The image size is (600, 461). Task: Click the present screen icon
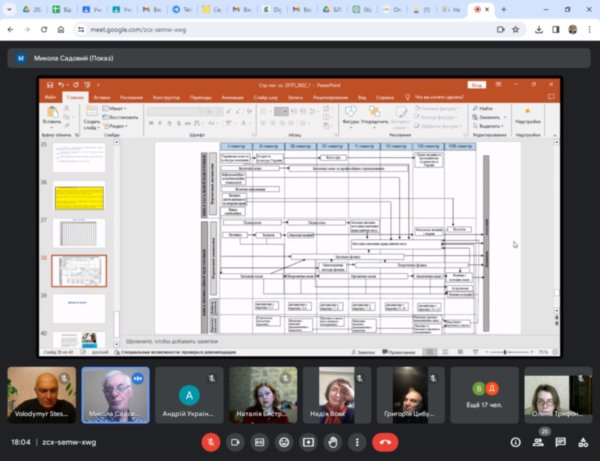point(308,441)
